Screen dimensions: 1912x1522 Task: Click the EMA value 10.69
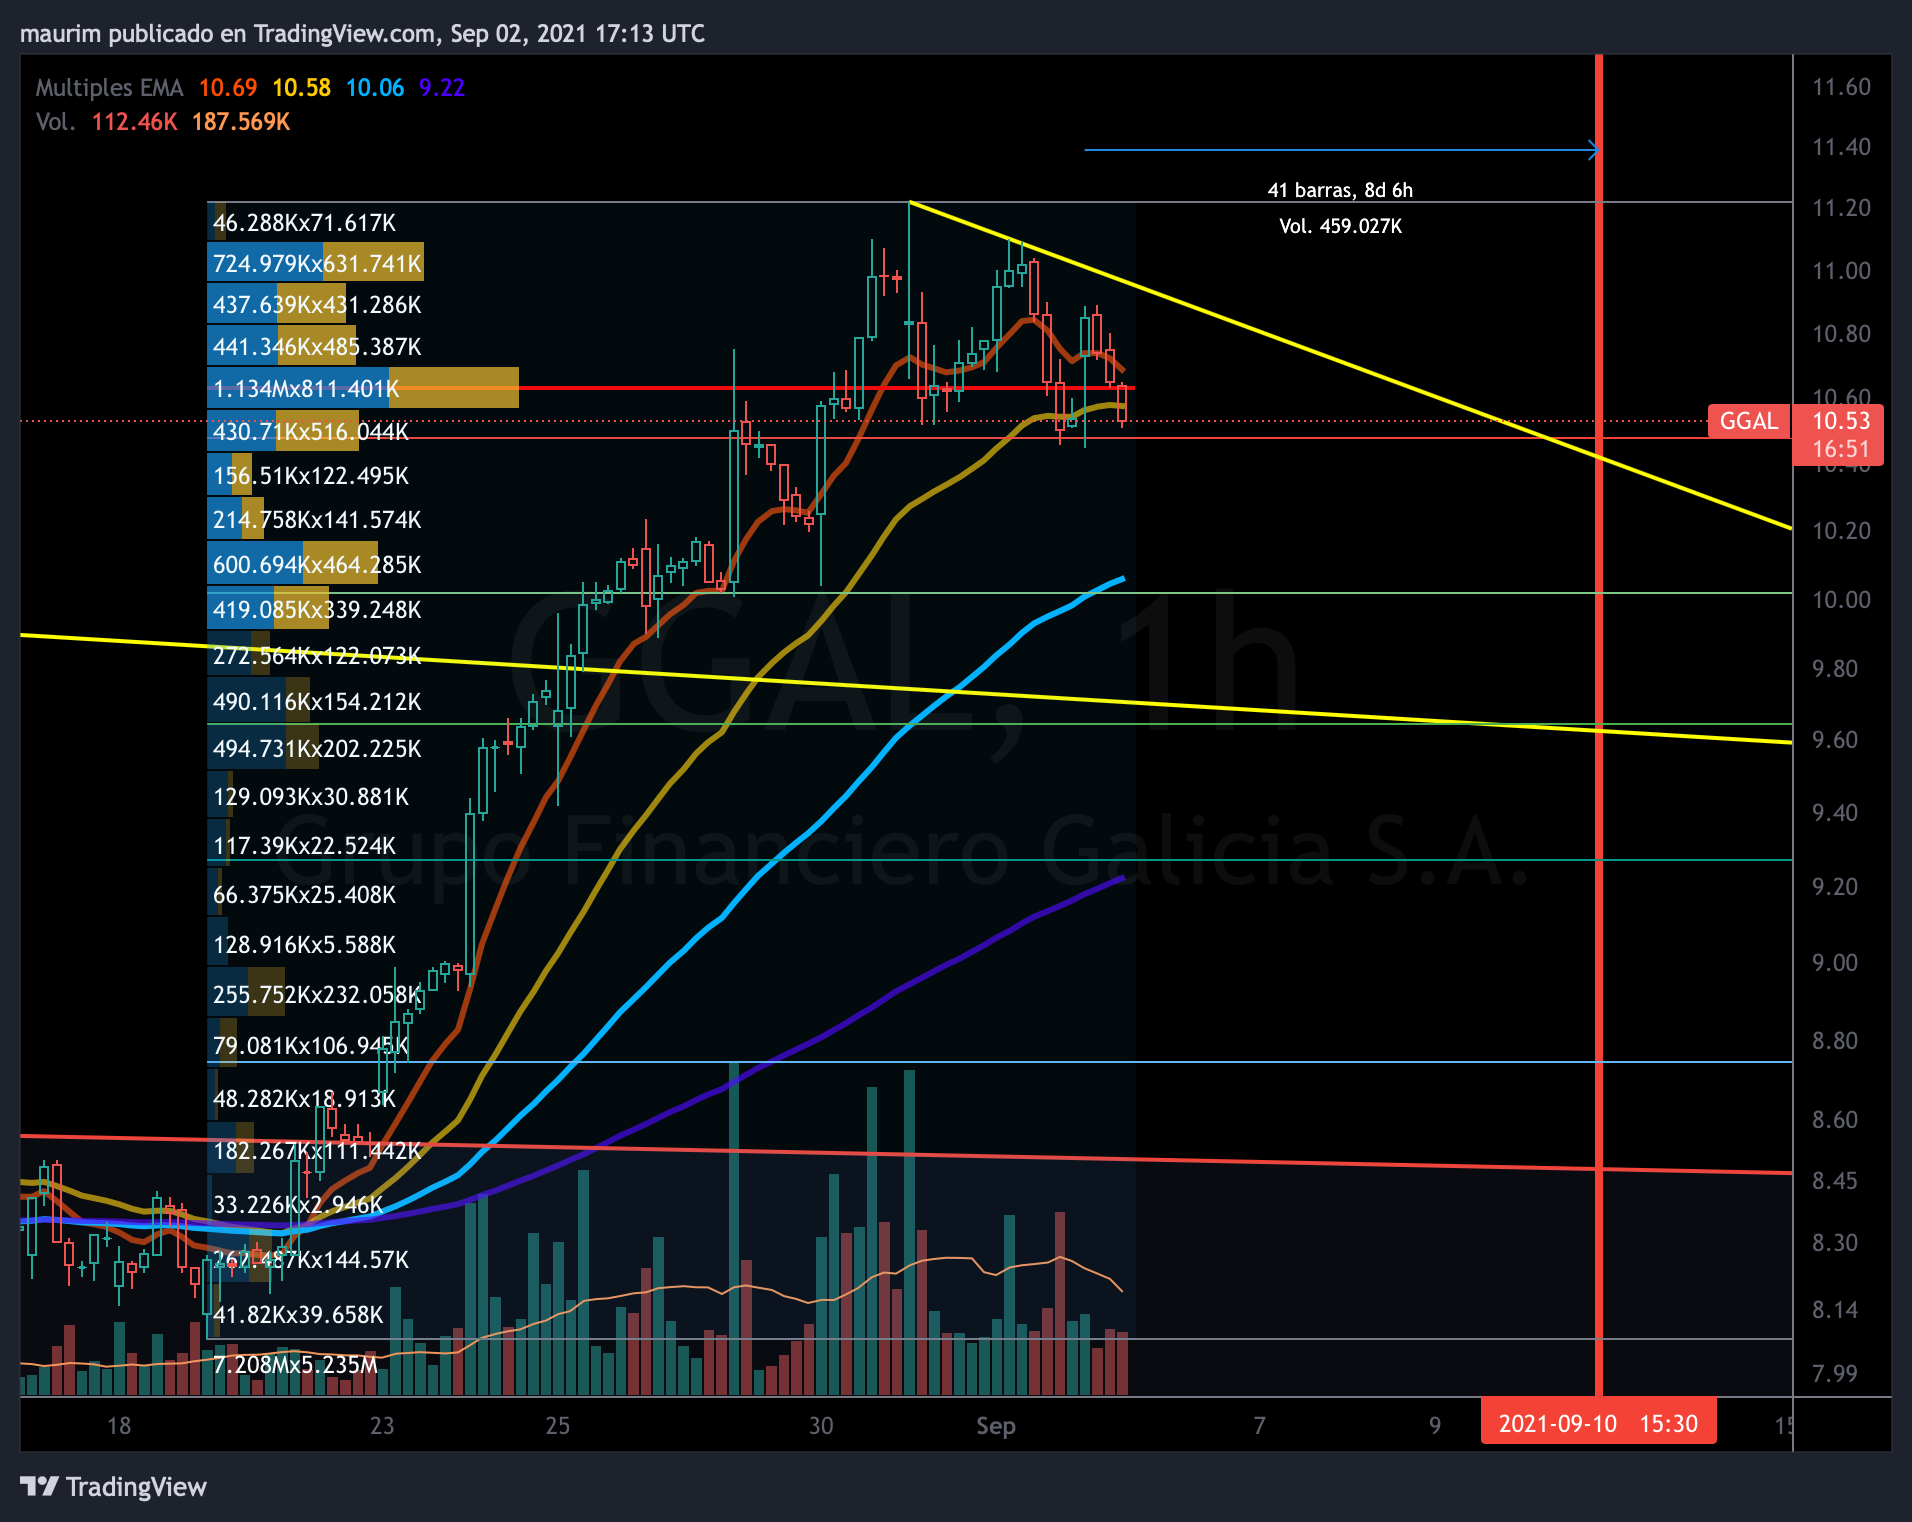[228, 88]
